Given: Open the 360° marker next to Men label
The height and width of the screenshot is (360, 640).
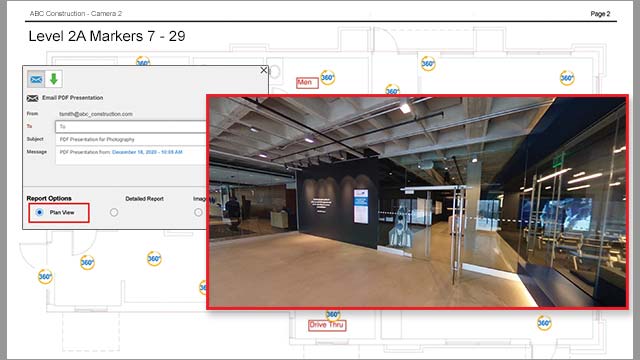Looking at the screenshot, I should pyautogui.click(x=328, y=77).
